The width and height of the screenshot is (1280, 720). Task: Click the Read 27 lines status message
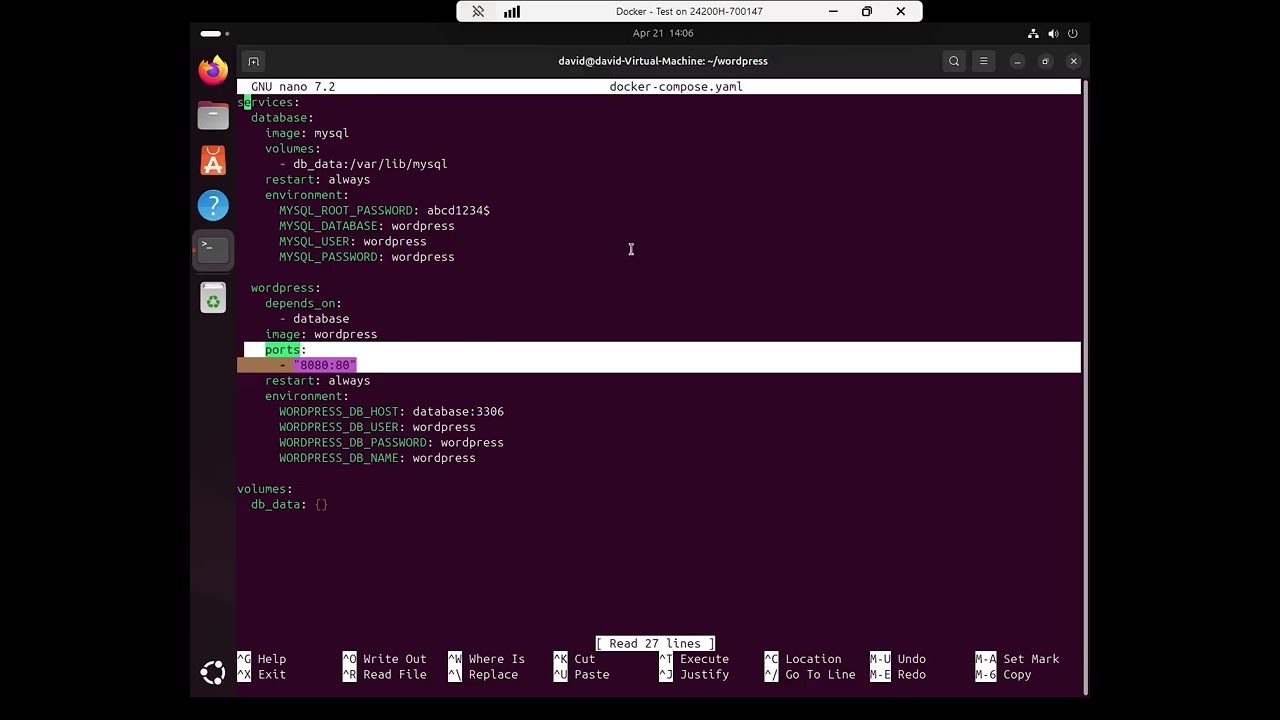point(655,644)
